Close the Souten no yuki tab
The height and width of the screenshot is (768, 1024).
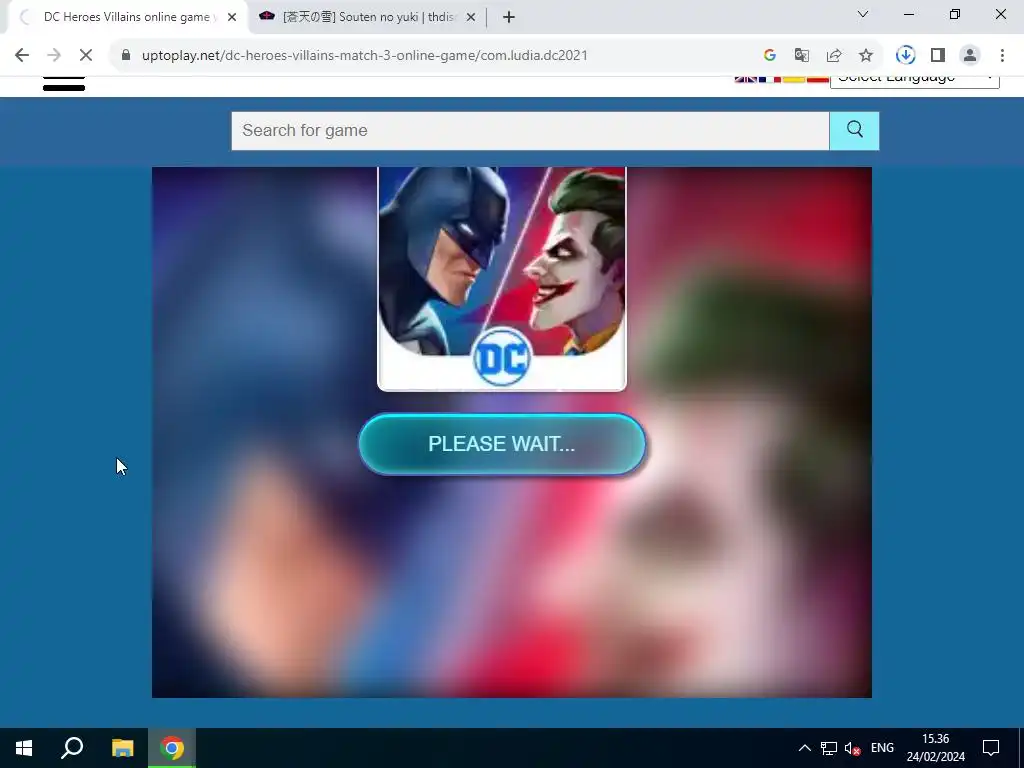(470, 17)
